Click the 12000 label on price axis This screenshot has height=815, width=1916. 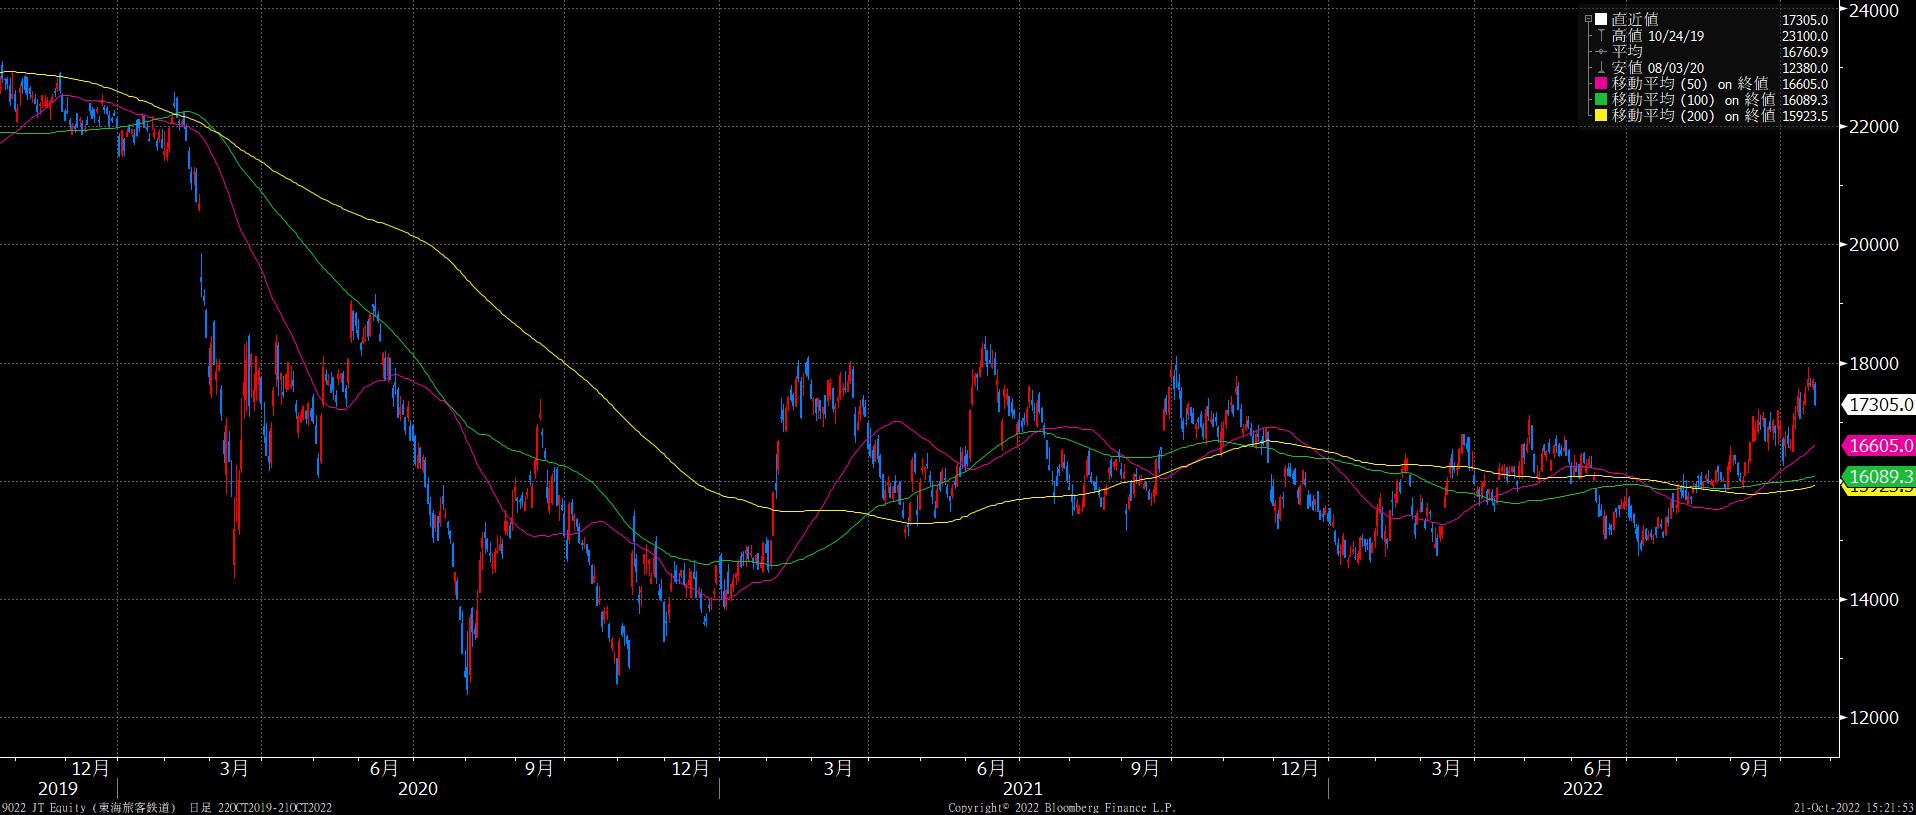pyautogui.click(x=1874, y=718)
